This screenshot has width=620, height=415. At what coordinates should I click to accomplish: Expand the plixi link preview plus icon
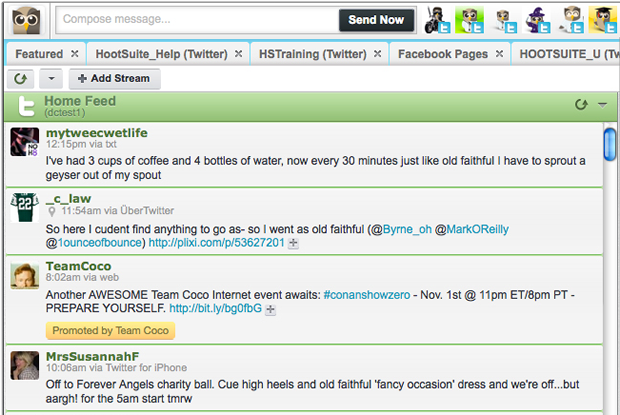click(x=293, y=243)
